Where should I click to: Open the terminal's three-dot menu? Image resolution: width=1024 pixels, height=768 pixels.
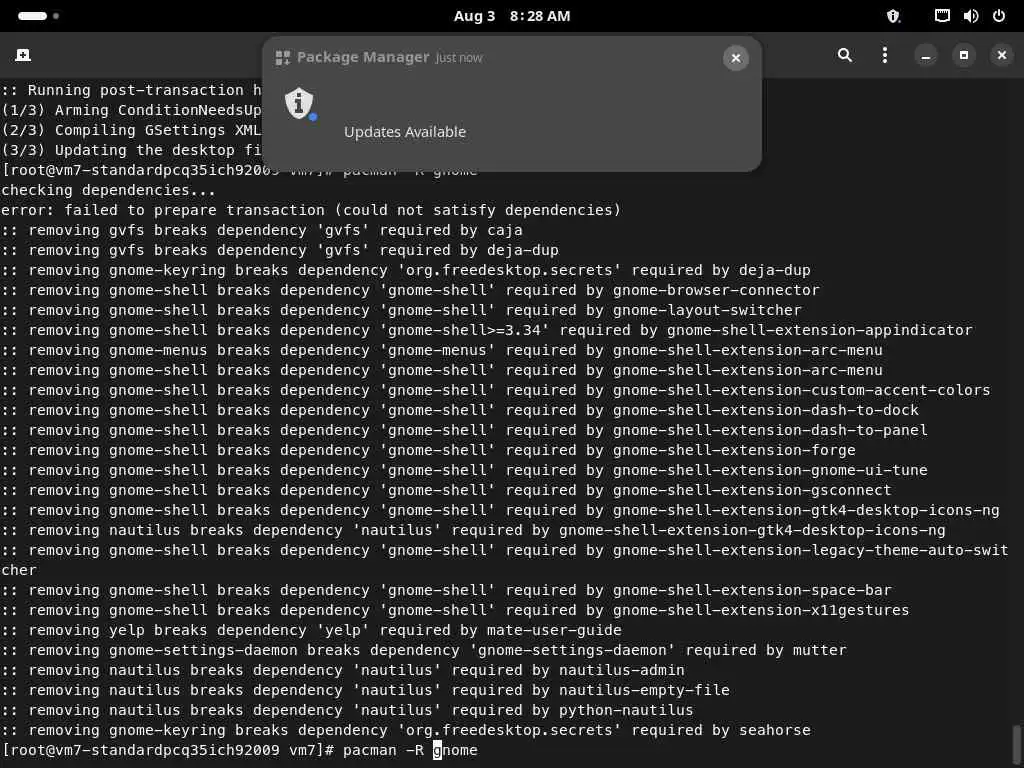885,56
